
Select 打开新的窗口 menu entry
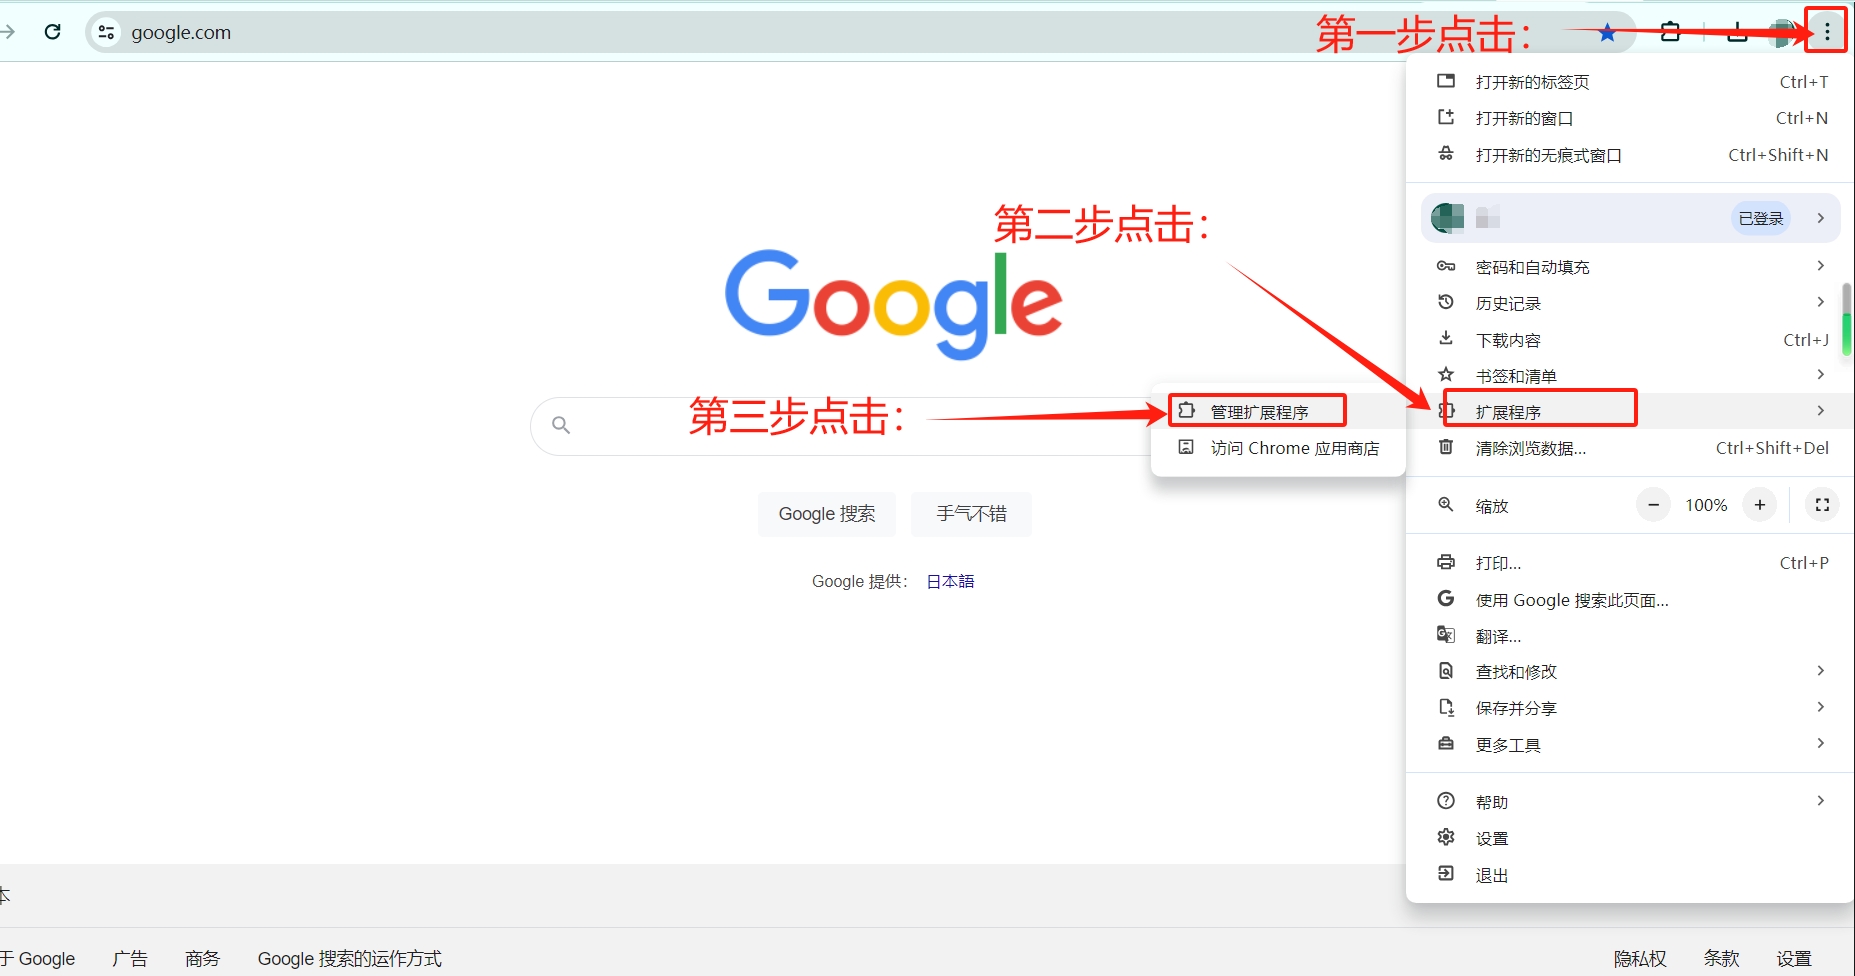coord(1630,118)
